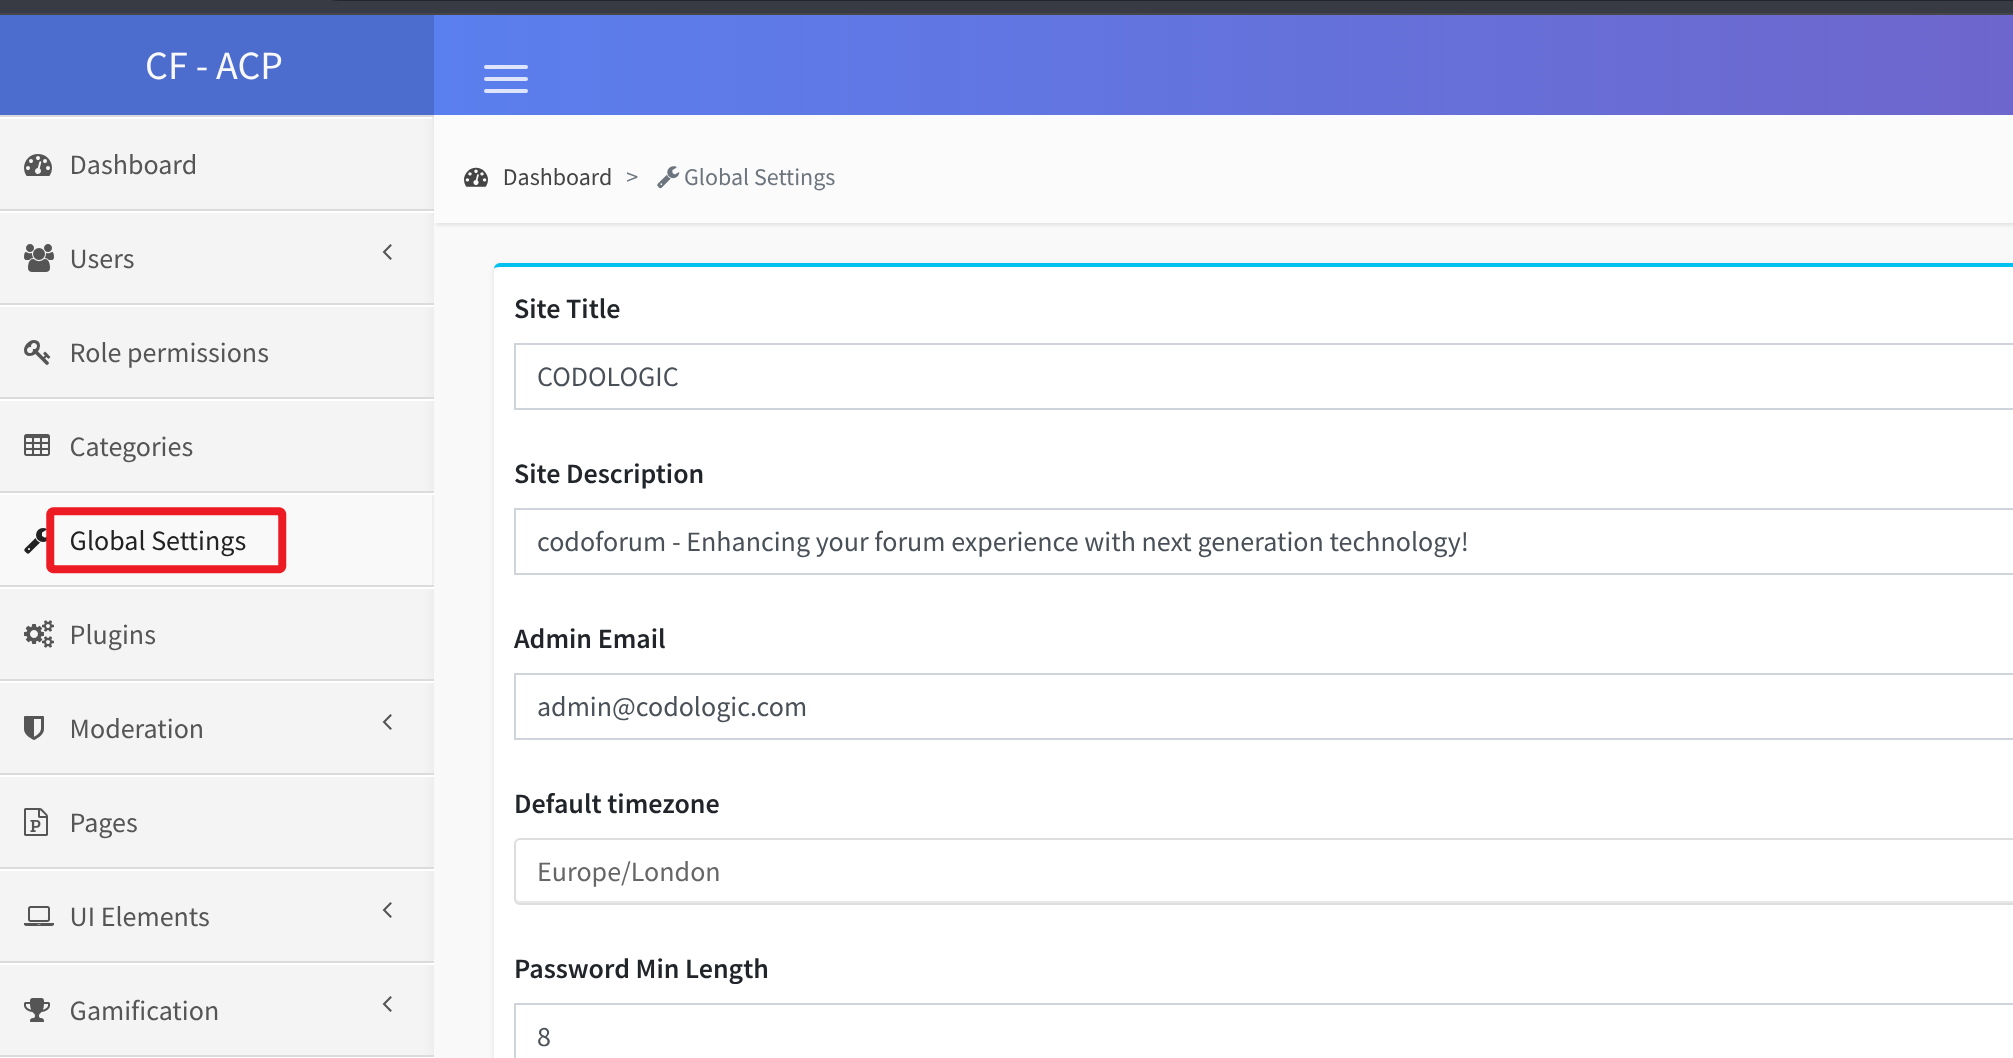Click the Role permissions key icon
2013x1058 pixels.
tap(37, 352)
